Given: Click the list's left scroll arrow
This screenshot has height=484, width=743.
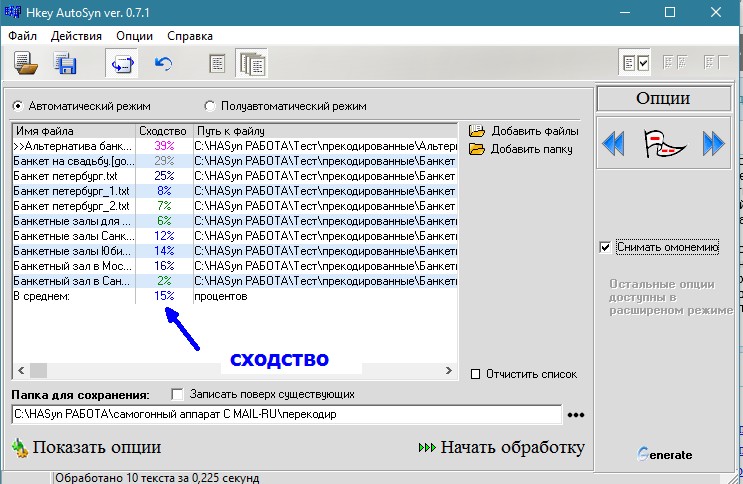Looking at the screenshot, I should pos(21,370).
